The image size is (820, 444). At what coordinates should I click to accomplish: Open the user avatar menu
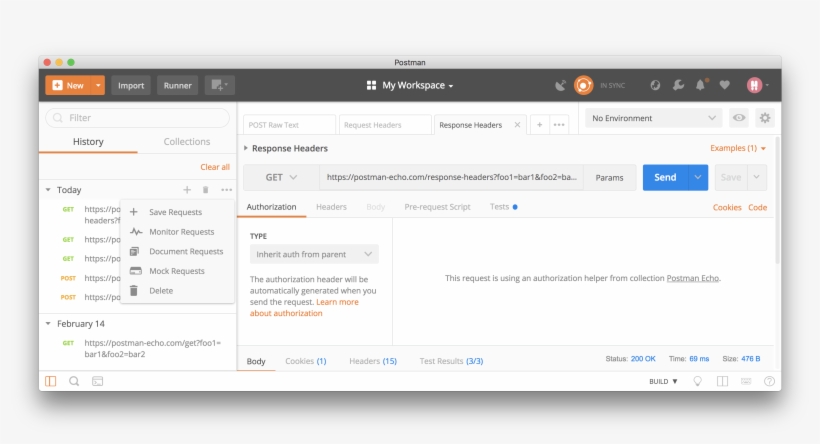click(757, 85)
